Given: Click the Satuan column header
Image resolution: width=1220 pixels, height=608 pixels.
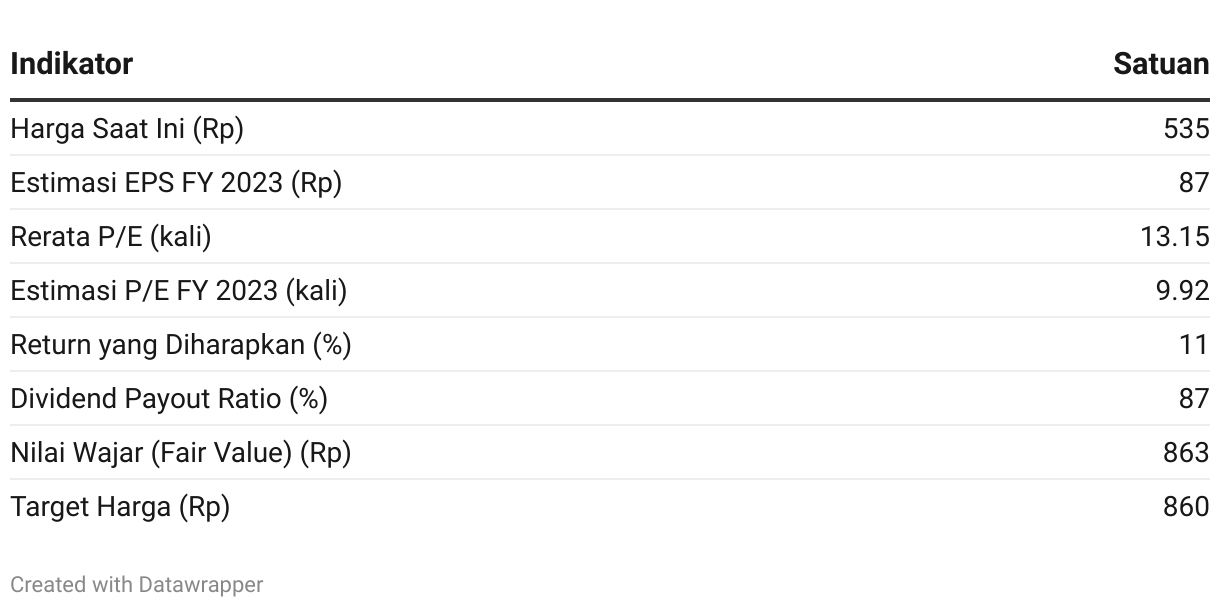Looking at the screenshot, I should 1161,64.
